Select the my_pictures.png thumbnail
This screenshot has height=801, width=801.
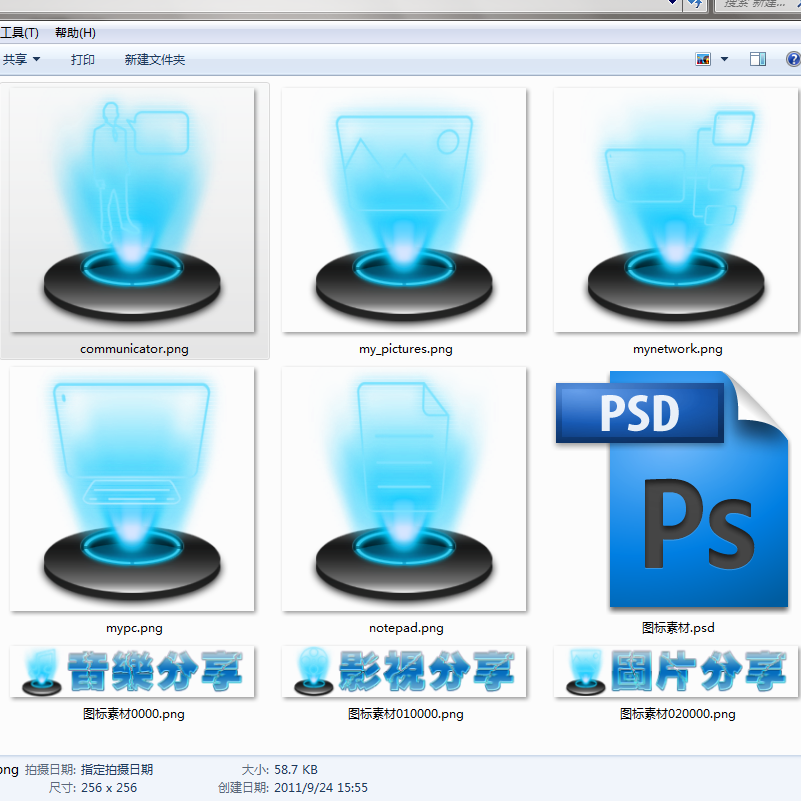[404, 210]
